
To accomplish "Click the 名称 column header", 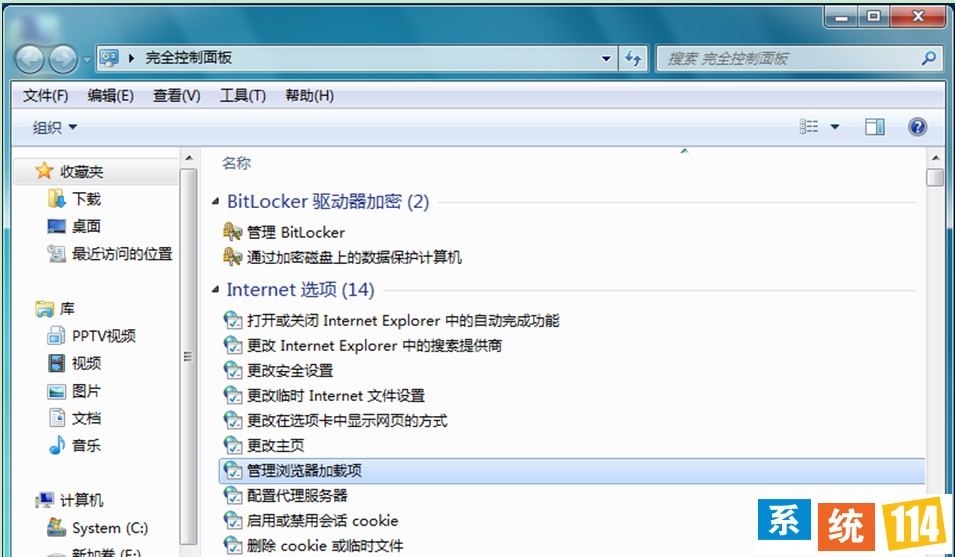I will coord(236,163).
